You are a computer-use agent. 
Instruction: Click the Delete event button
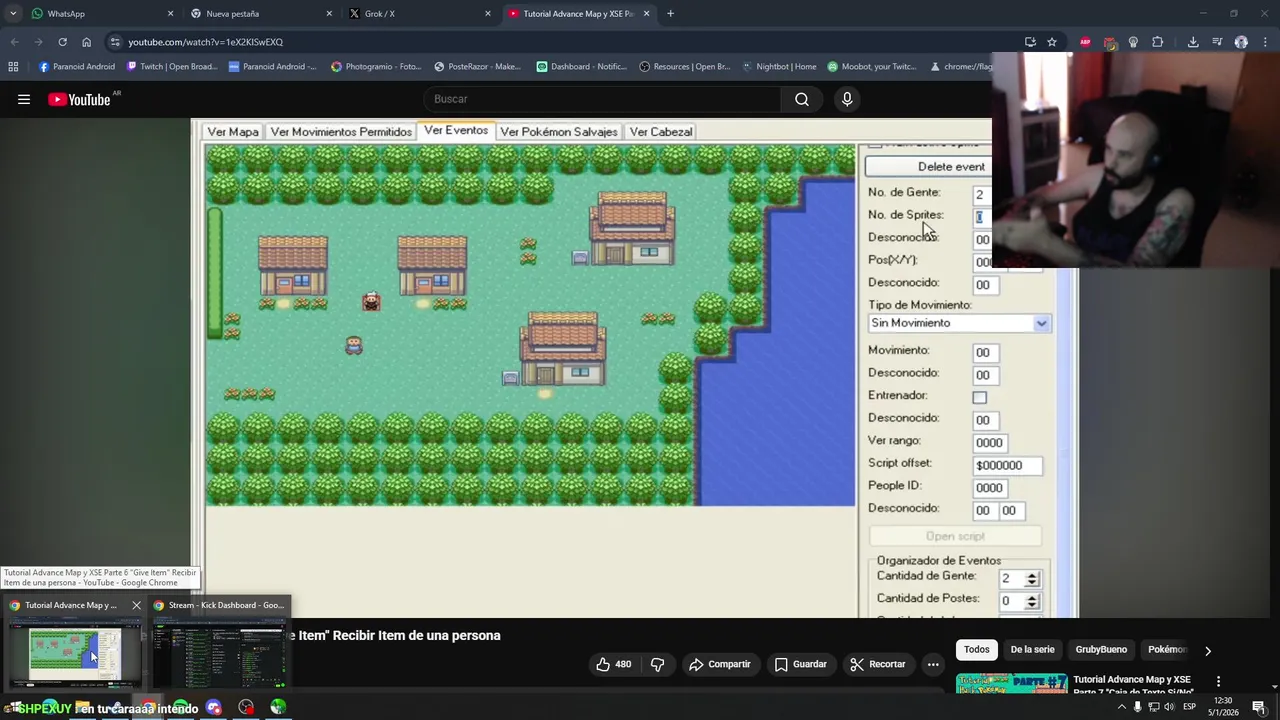tap(930, 167)
